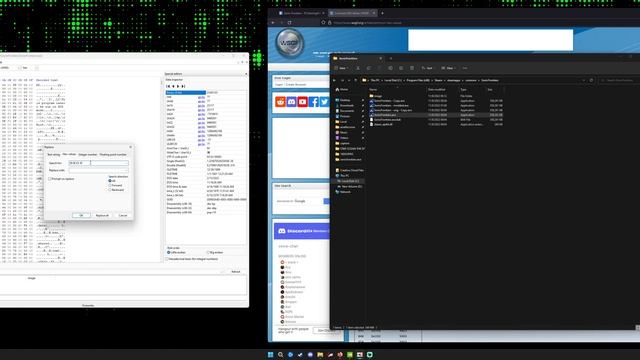Click the WSGF globe logo in browser
This screenshot has height=360, width=640.
click(290, 42)
